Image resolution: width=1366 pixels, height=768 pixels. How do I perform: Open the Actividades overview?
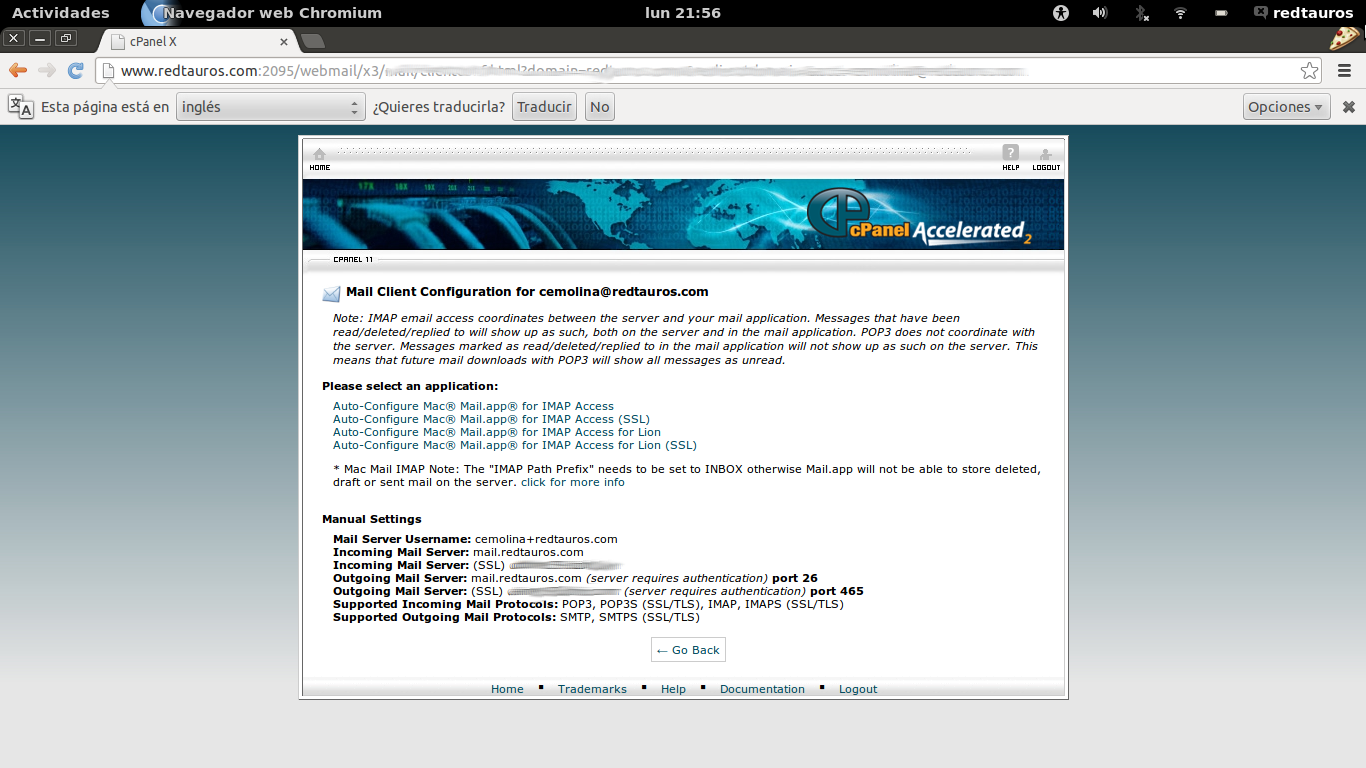(61, 13)
